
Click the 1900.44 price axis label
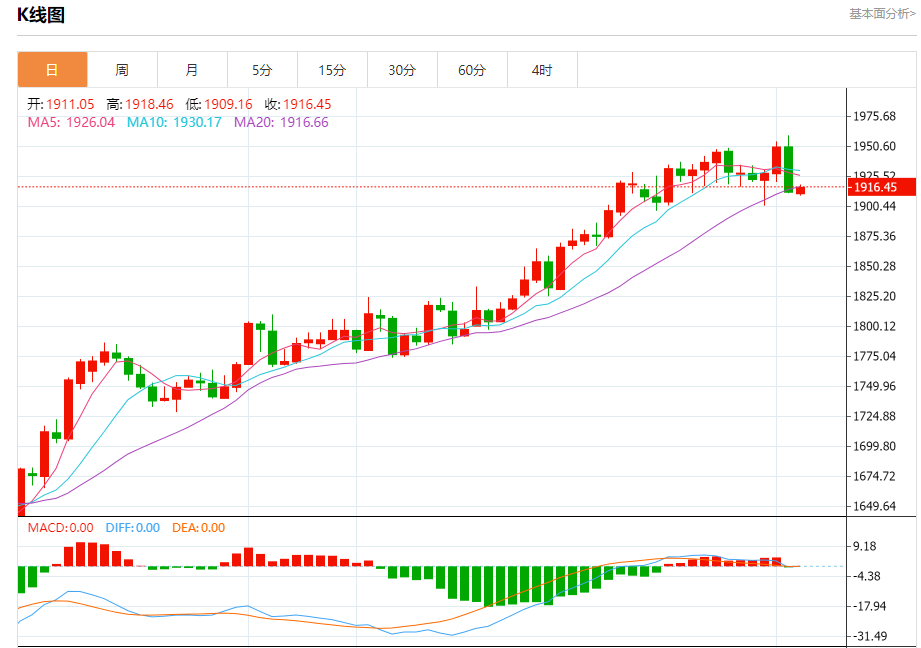pyautogui.click(x=874, y=206)
